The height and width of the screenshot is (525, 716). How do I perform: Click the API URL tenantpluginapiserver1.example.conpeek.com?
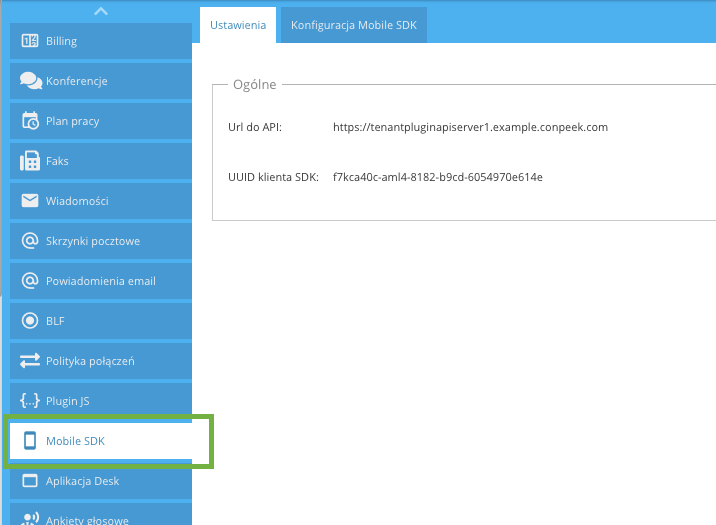tap(470, 127)
